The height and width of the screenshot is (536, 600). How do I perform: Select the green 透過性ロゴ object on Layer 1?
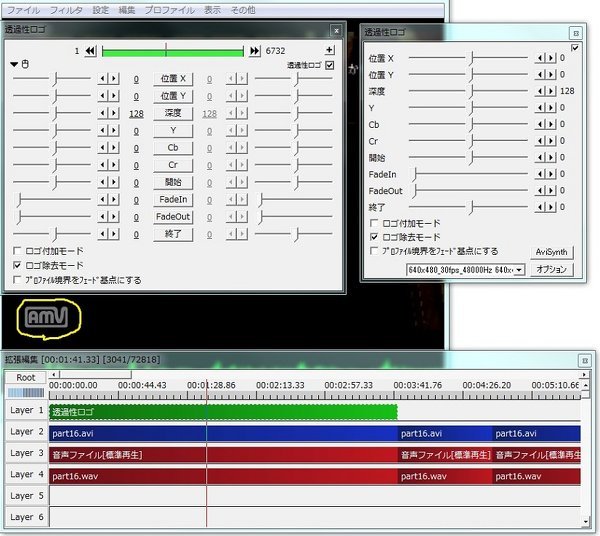222,411
